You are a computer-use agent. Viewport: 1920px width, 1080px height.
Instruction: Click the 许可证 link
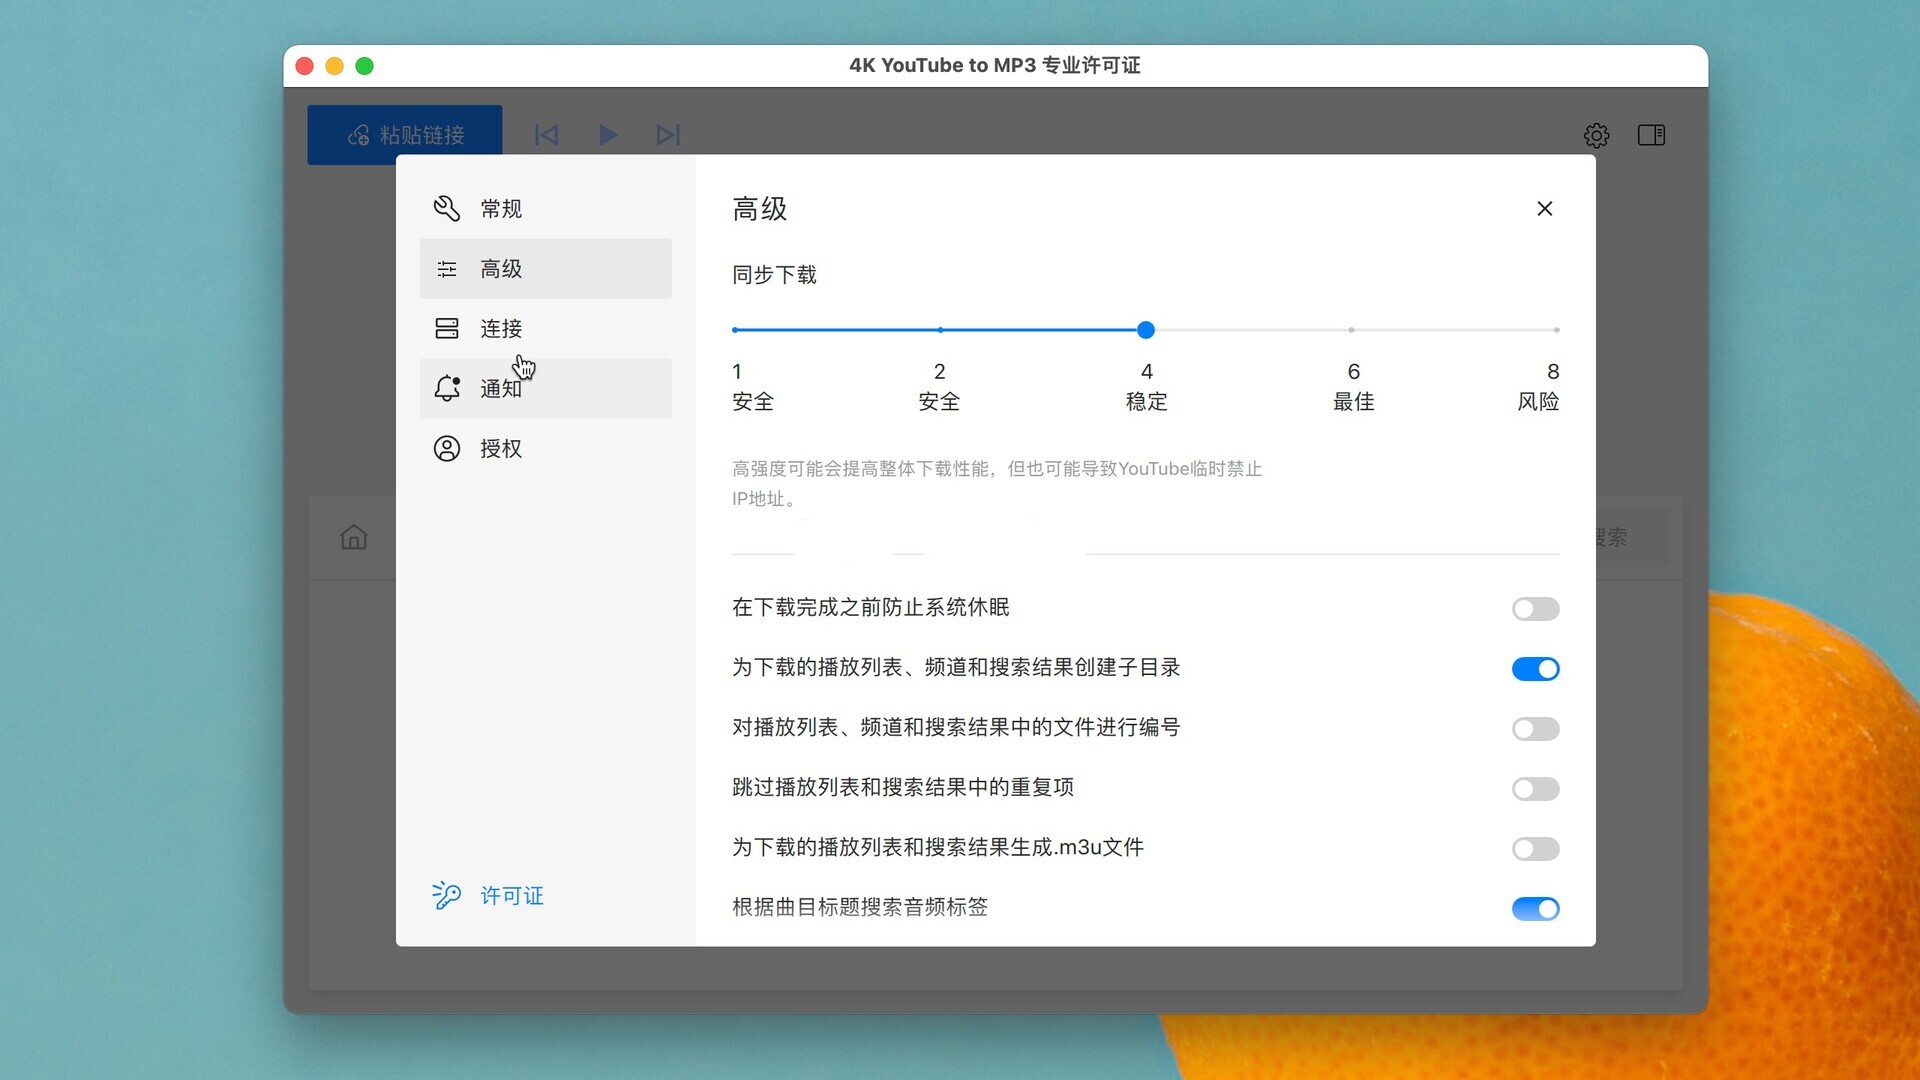tap(512, 895)
